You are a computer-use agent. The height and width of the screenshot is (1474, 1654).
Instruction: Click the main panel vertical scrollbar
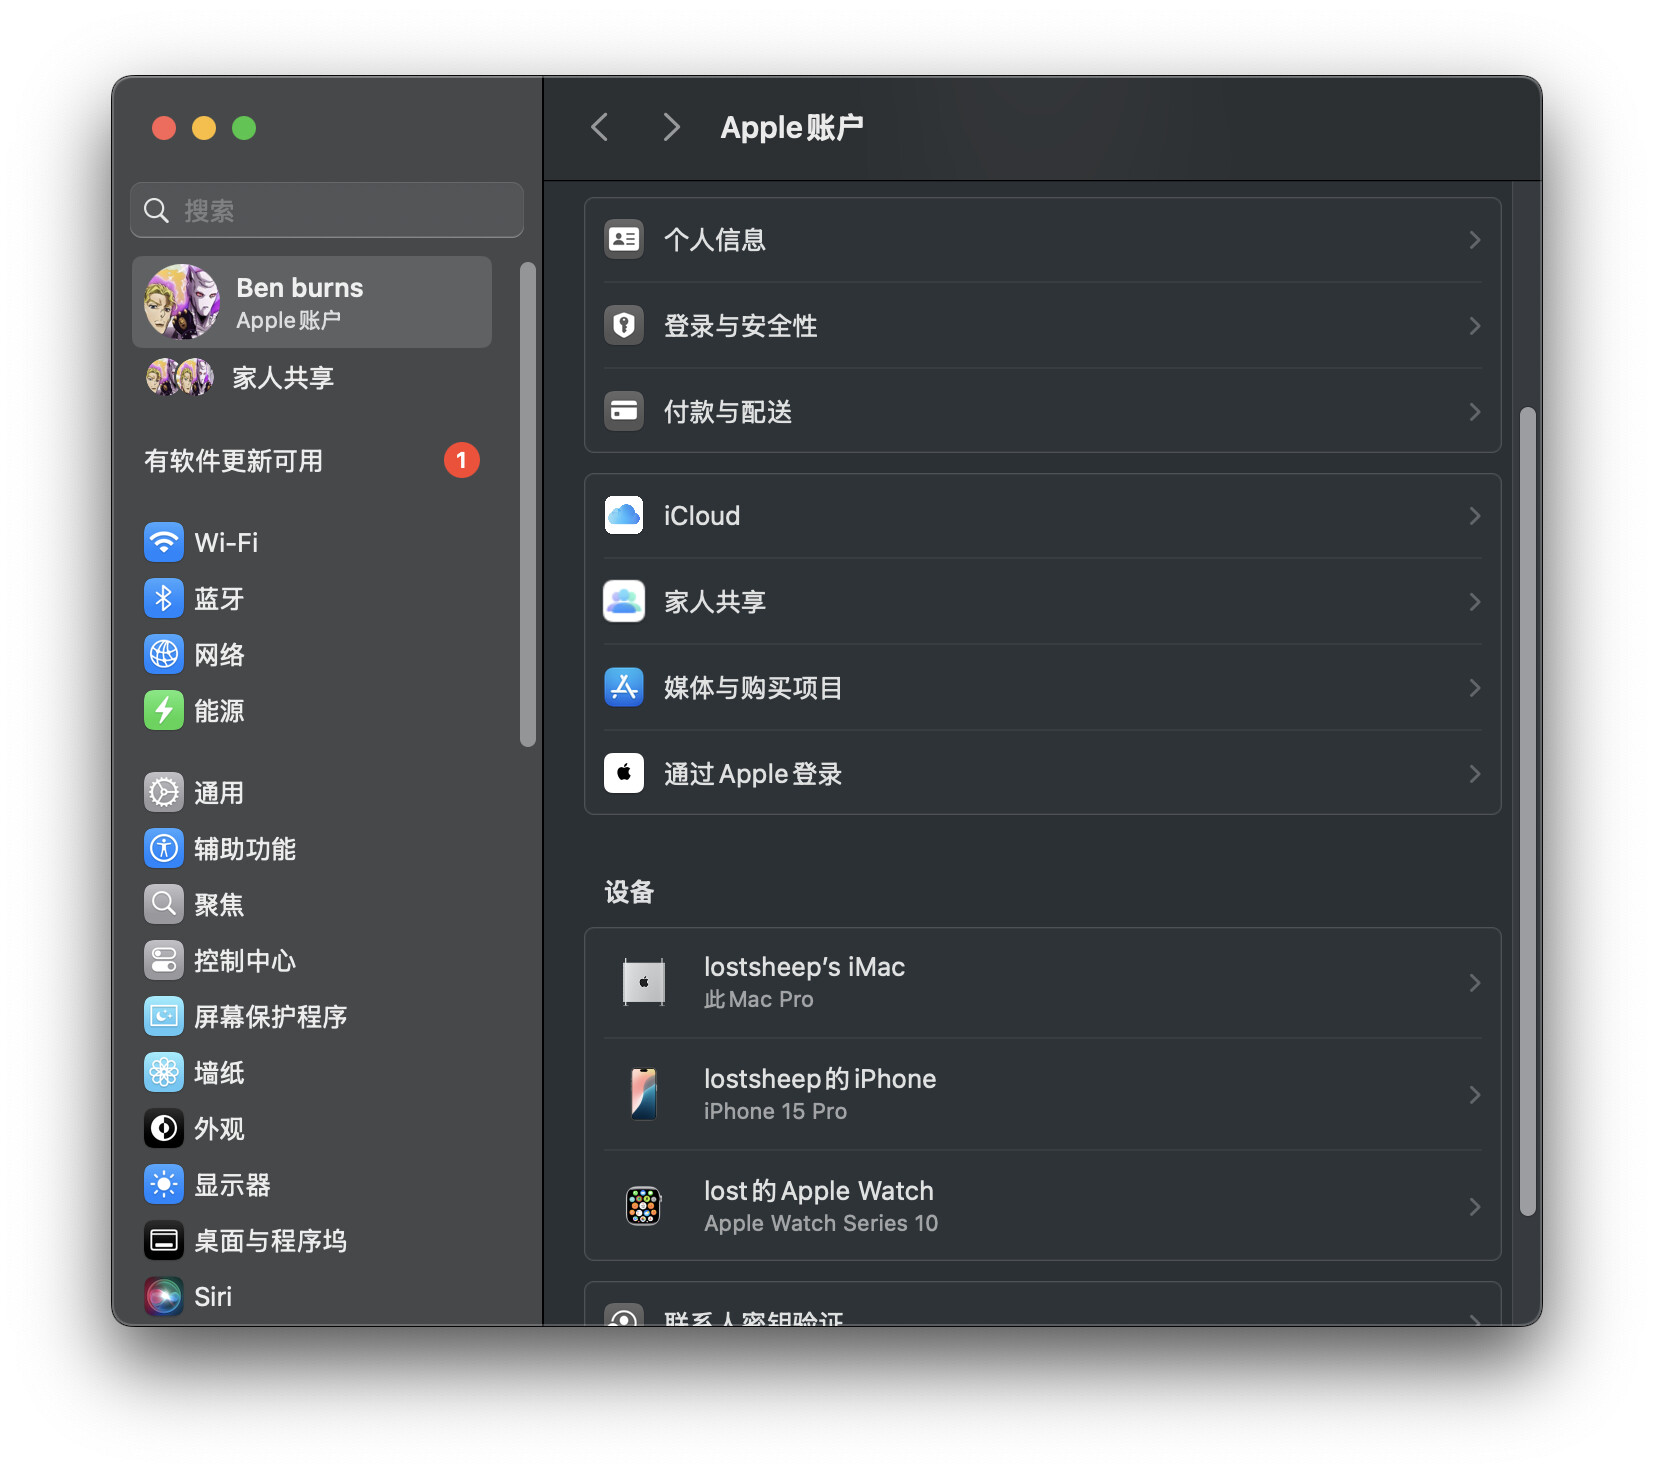pyautogui.click(x=1527, y=811)
